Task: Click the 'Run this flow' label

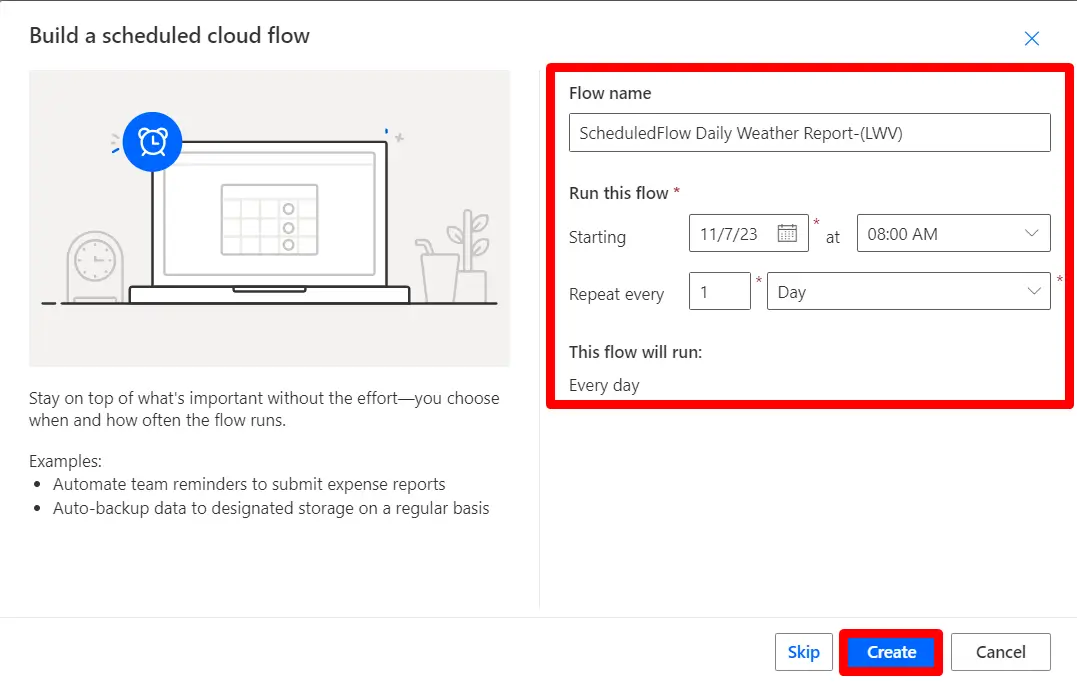Action: coord(619,193)
